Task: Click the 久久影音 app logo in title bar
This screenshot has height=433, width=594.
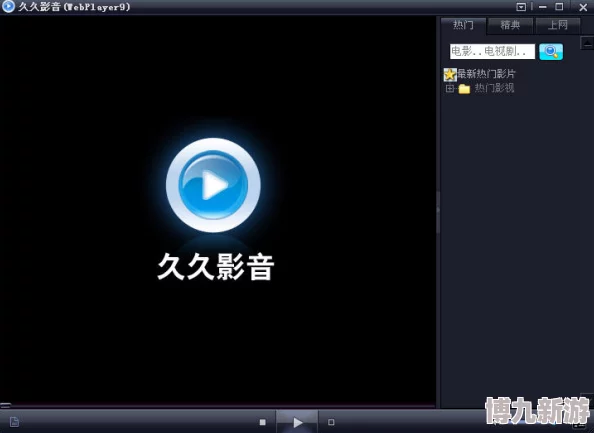Action: click(8, 6)
